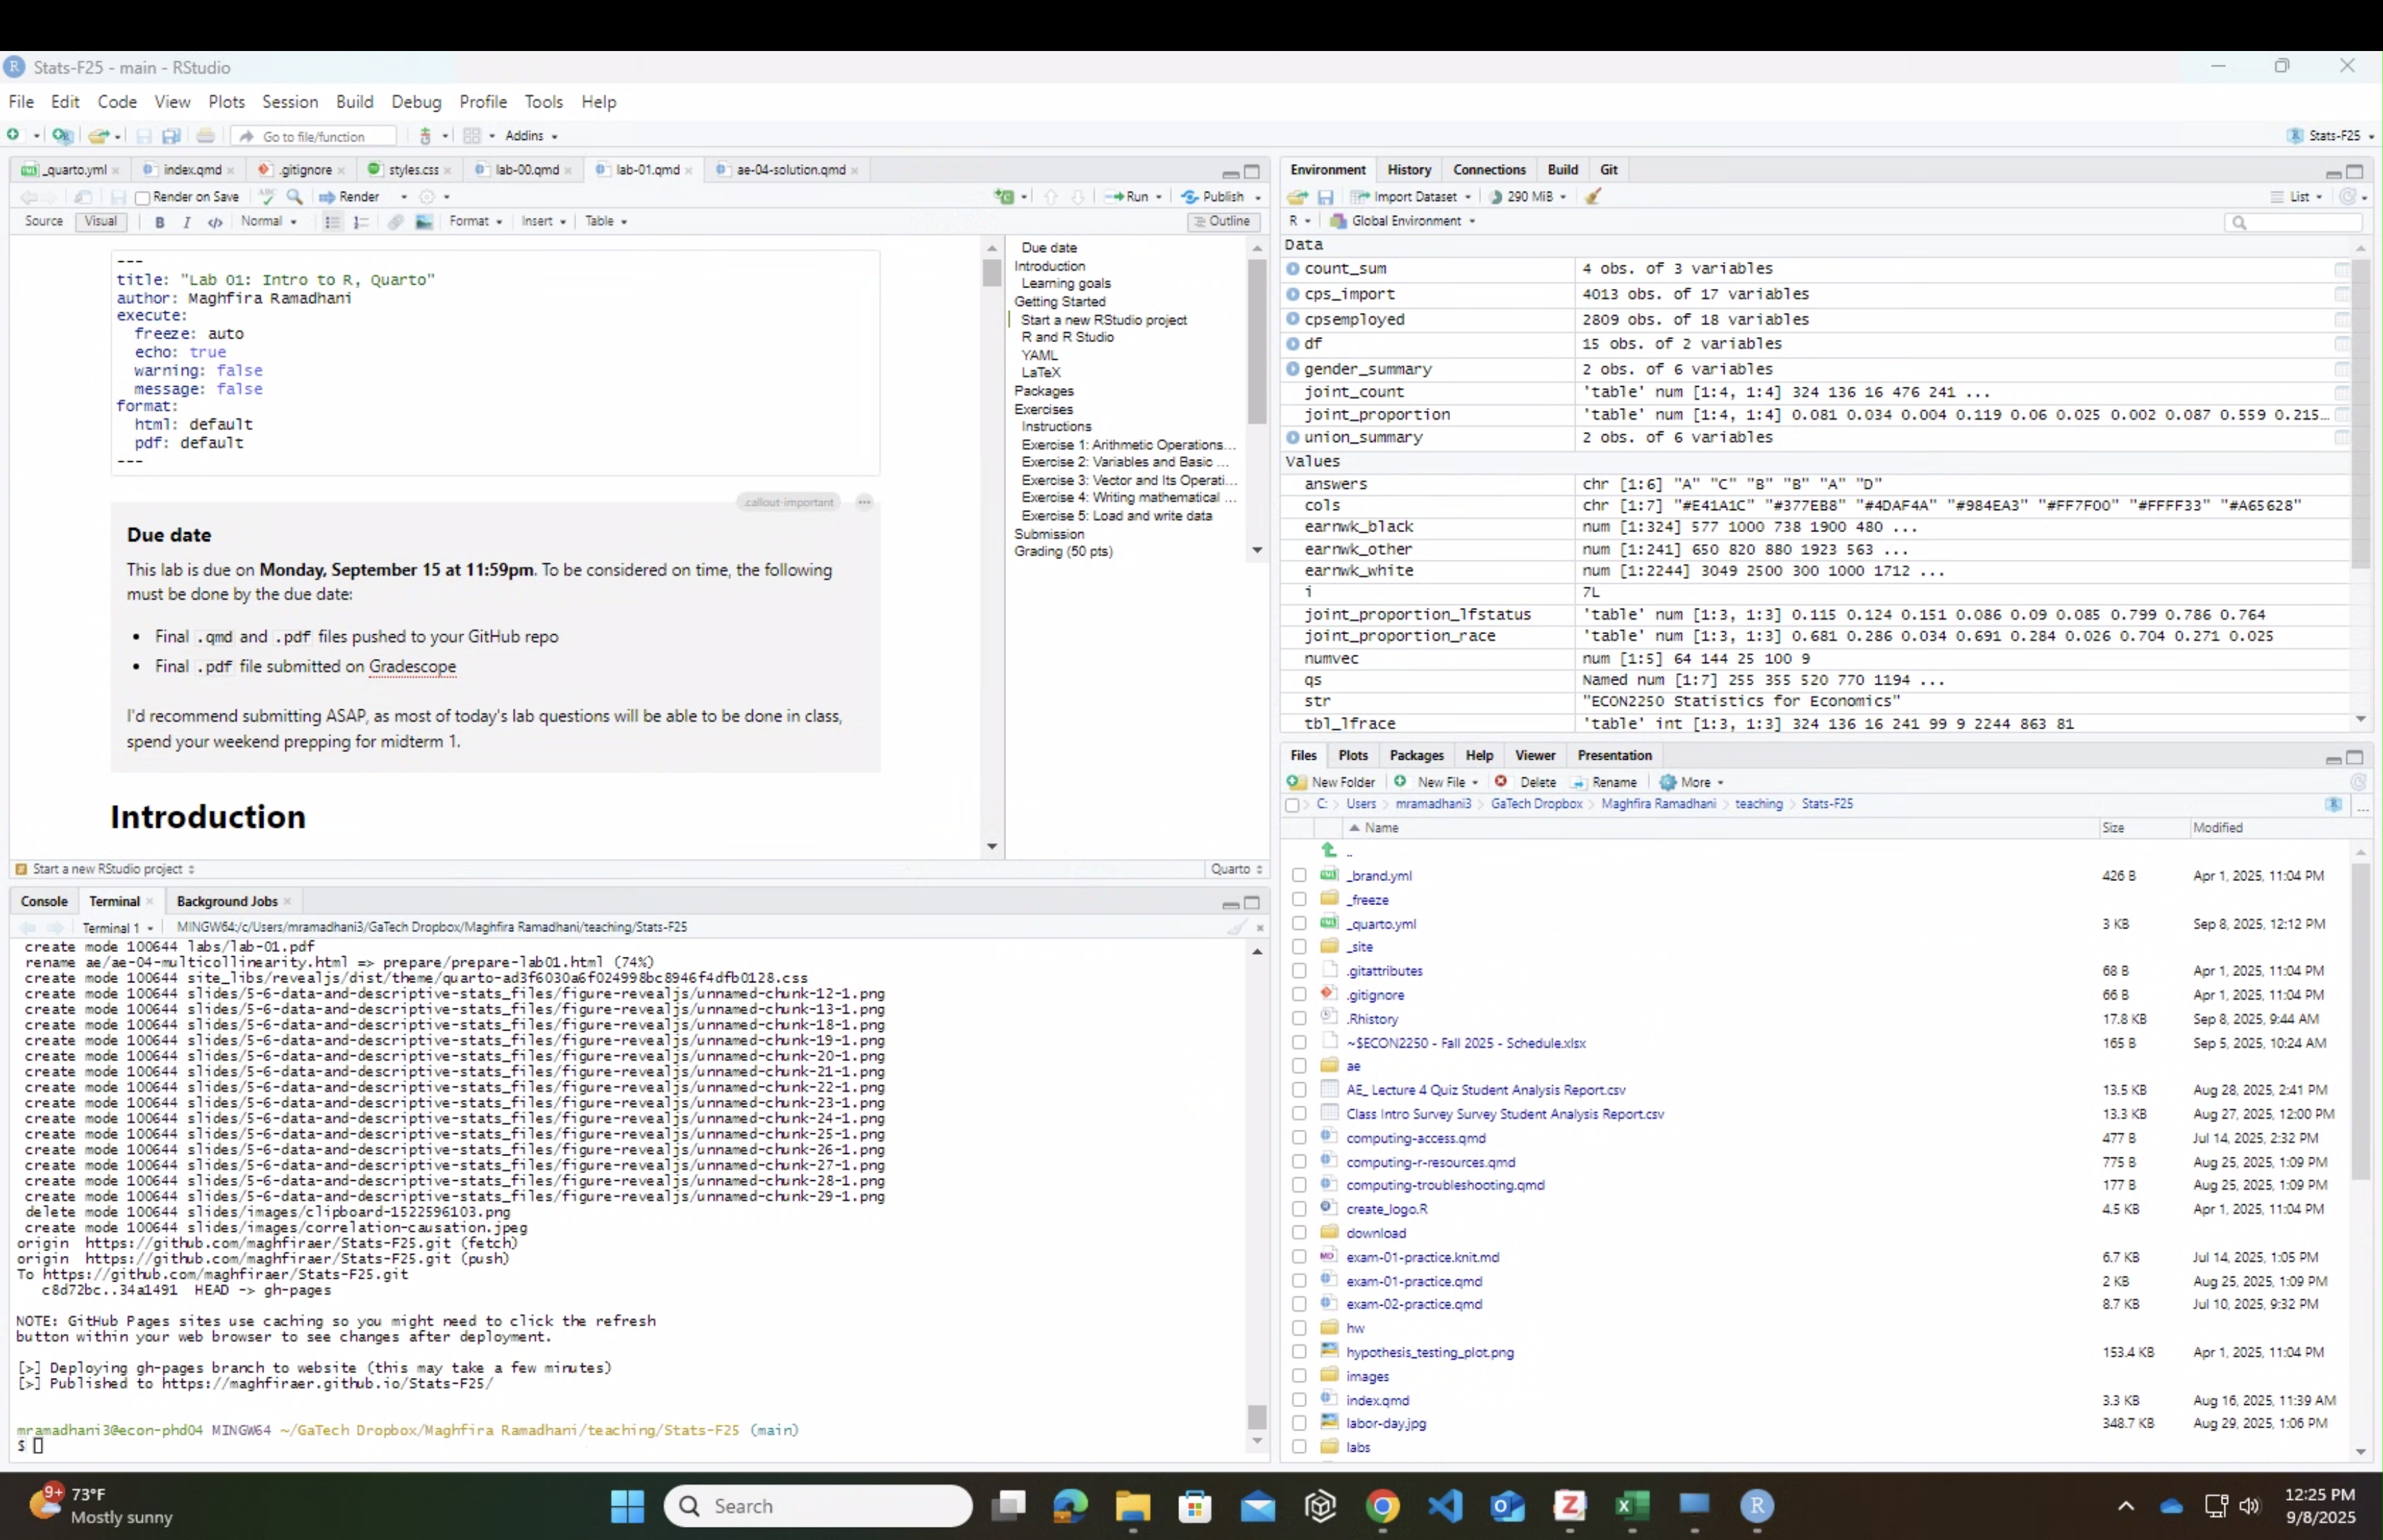
Task: Click the insert link icon
Action: 395,222
